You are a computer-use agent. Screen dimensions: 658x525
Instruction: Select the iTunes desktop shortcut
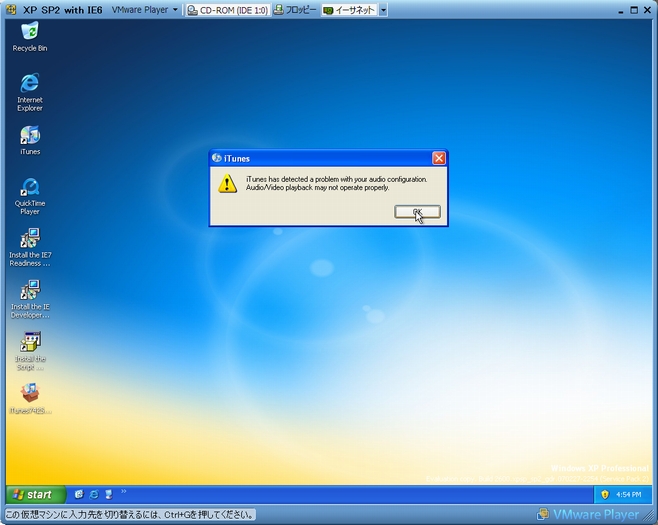[x=30, y=140]
